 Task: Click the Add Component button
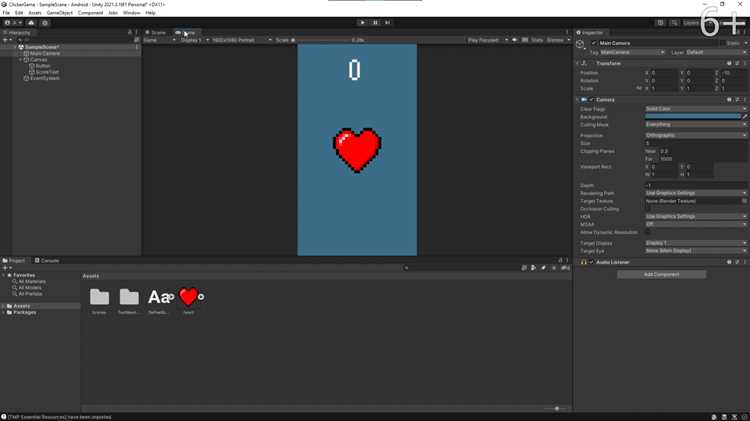(x=662, y=275)
